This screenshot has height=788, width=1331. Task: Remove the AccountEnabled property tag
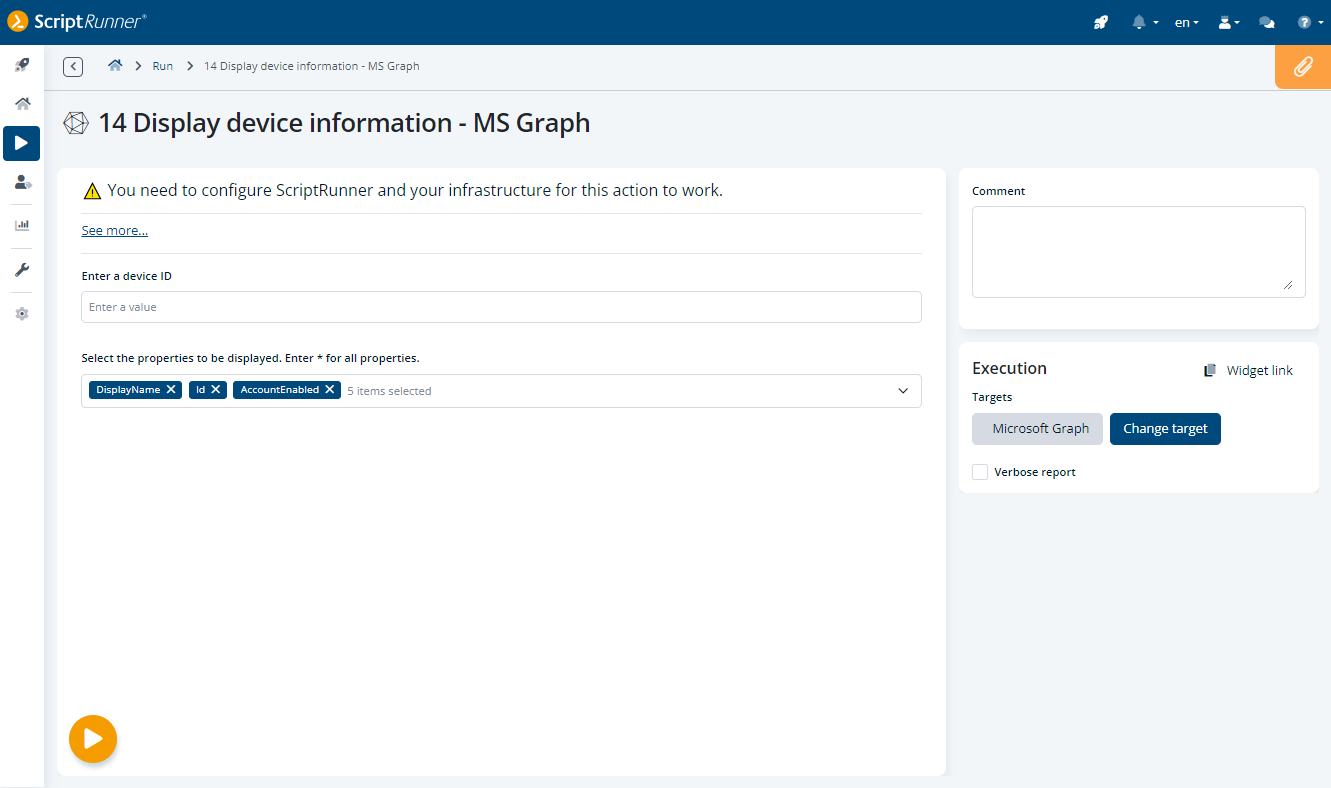pos(329,390)
